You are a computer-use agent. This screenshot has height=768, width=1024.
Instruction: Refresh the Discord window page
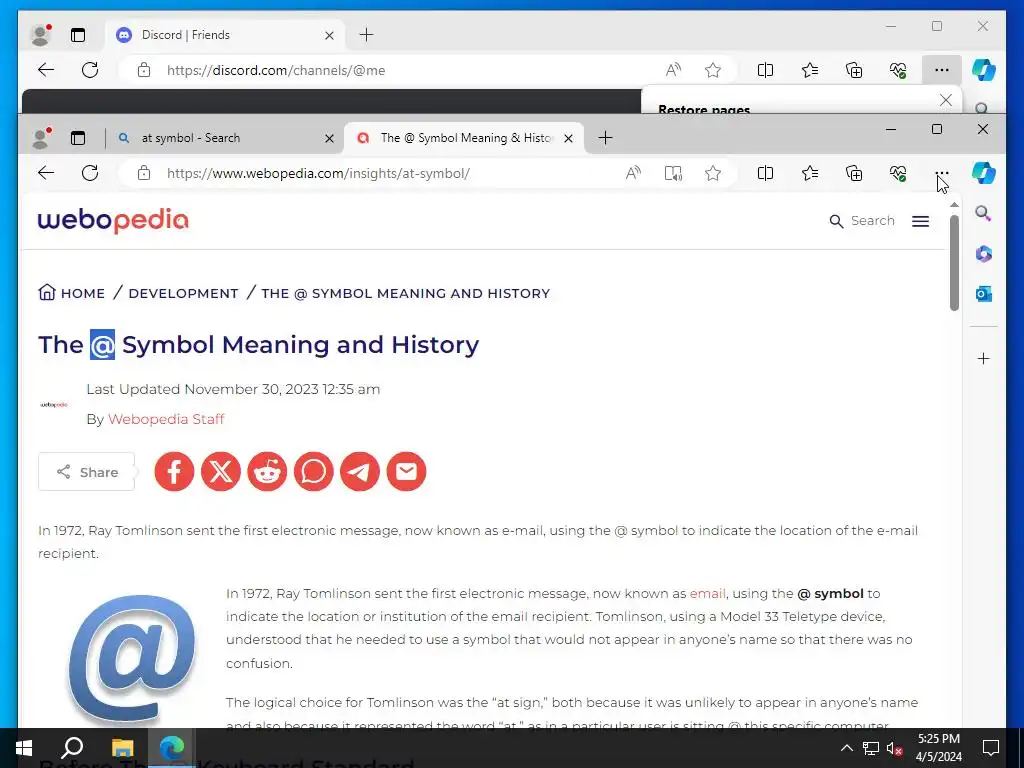point(90,70)
